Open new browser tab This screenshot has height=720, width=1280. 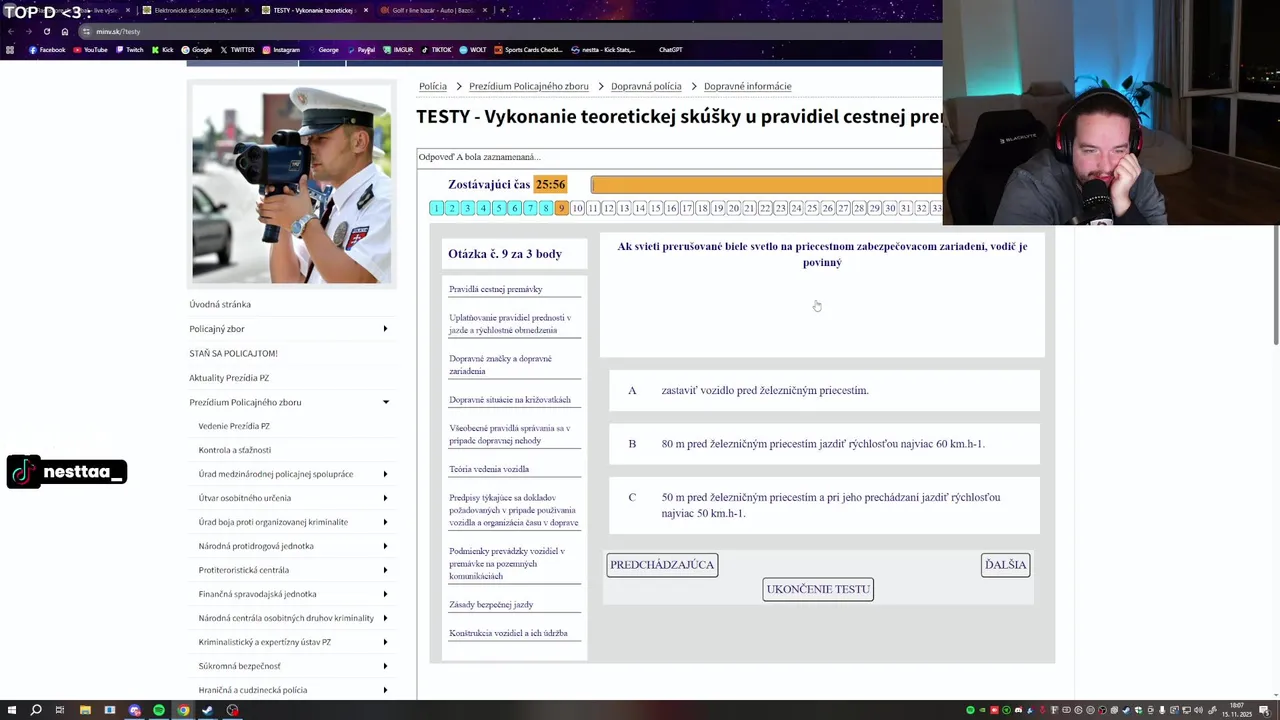[502, 10]
